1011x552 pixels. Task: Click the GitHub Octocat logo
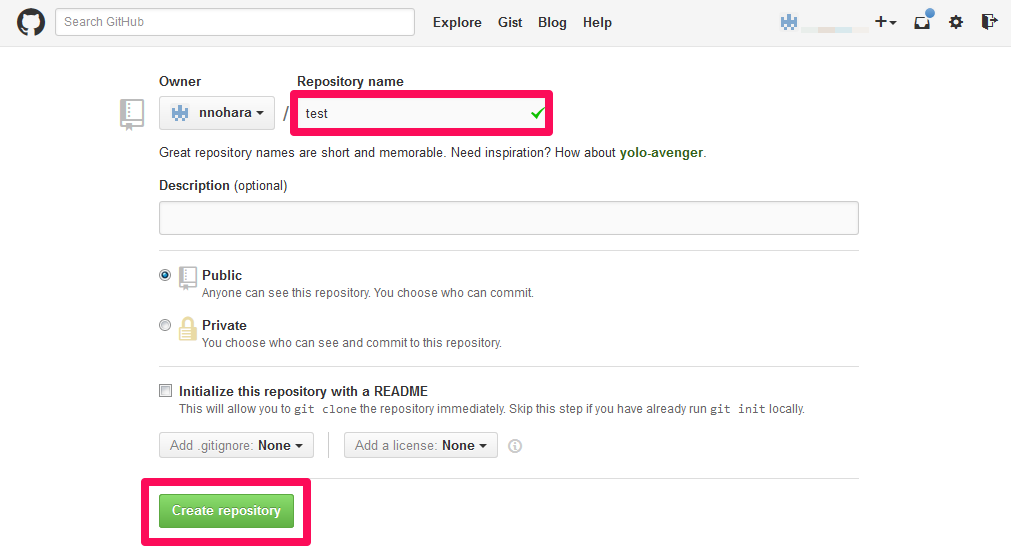[x=31, y=22]
